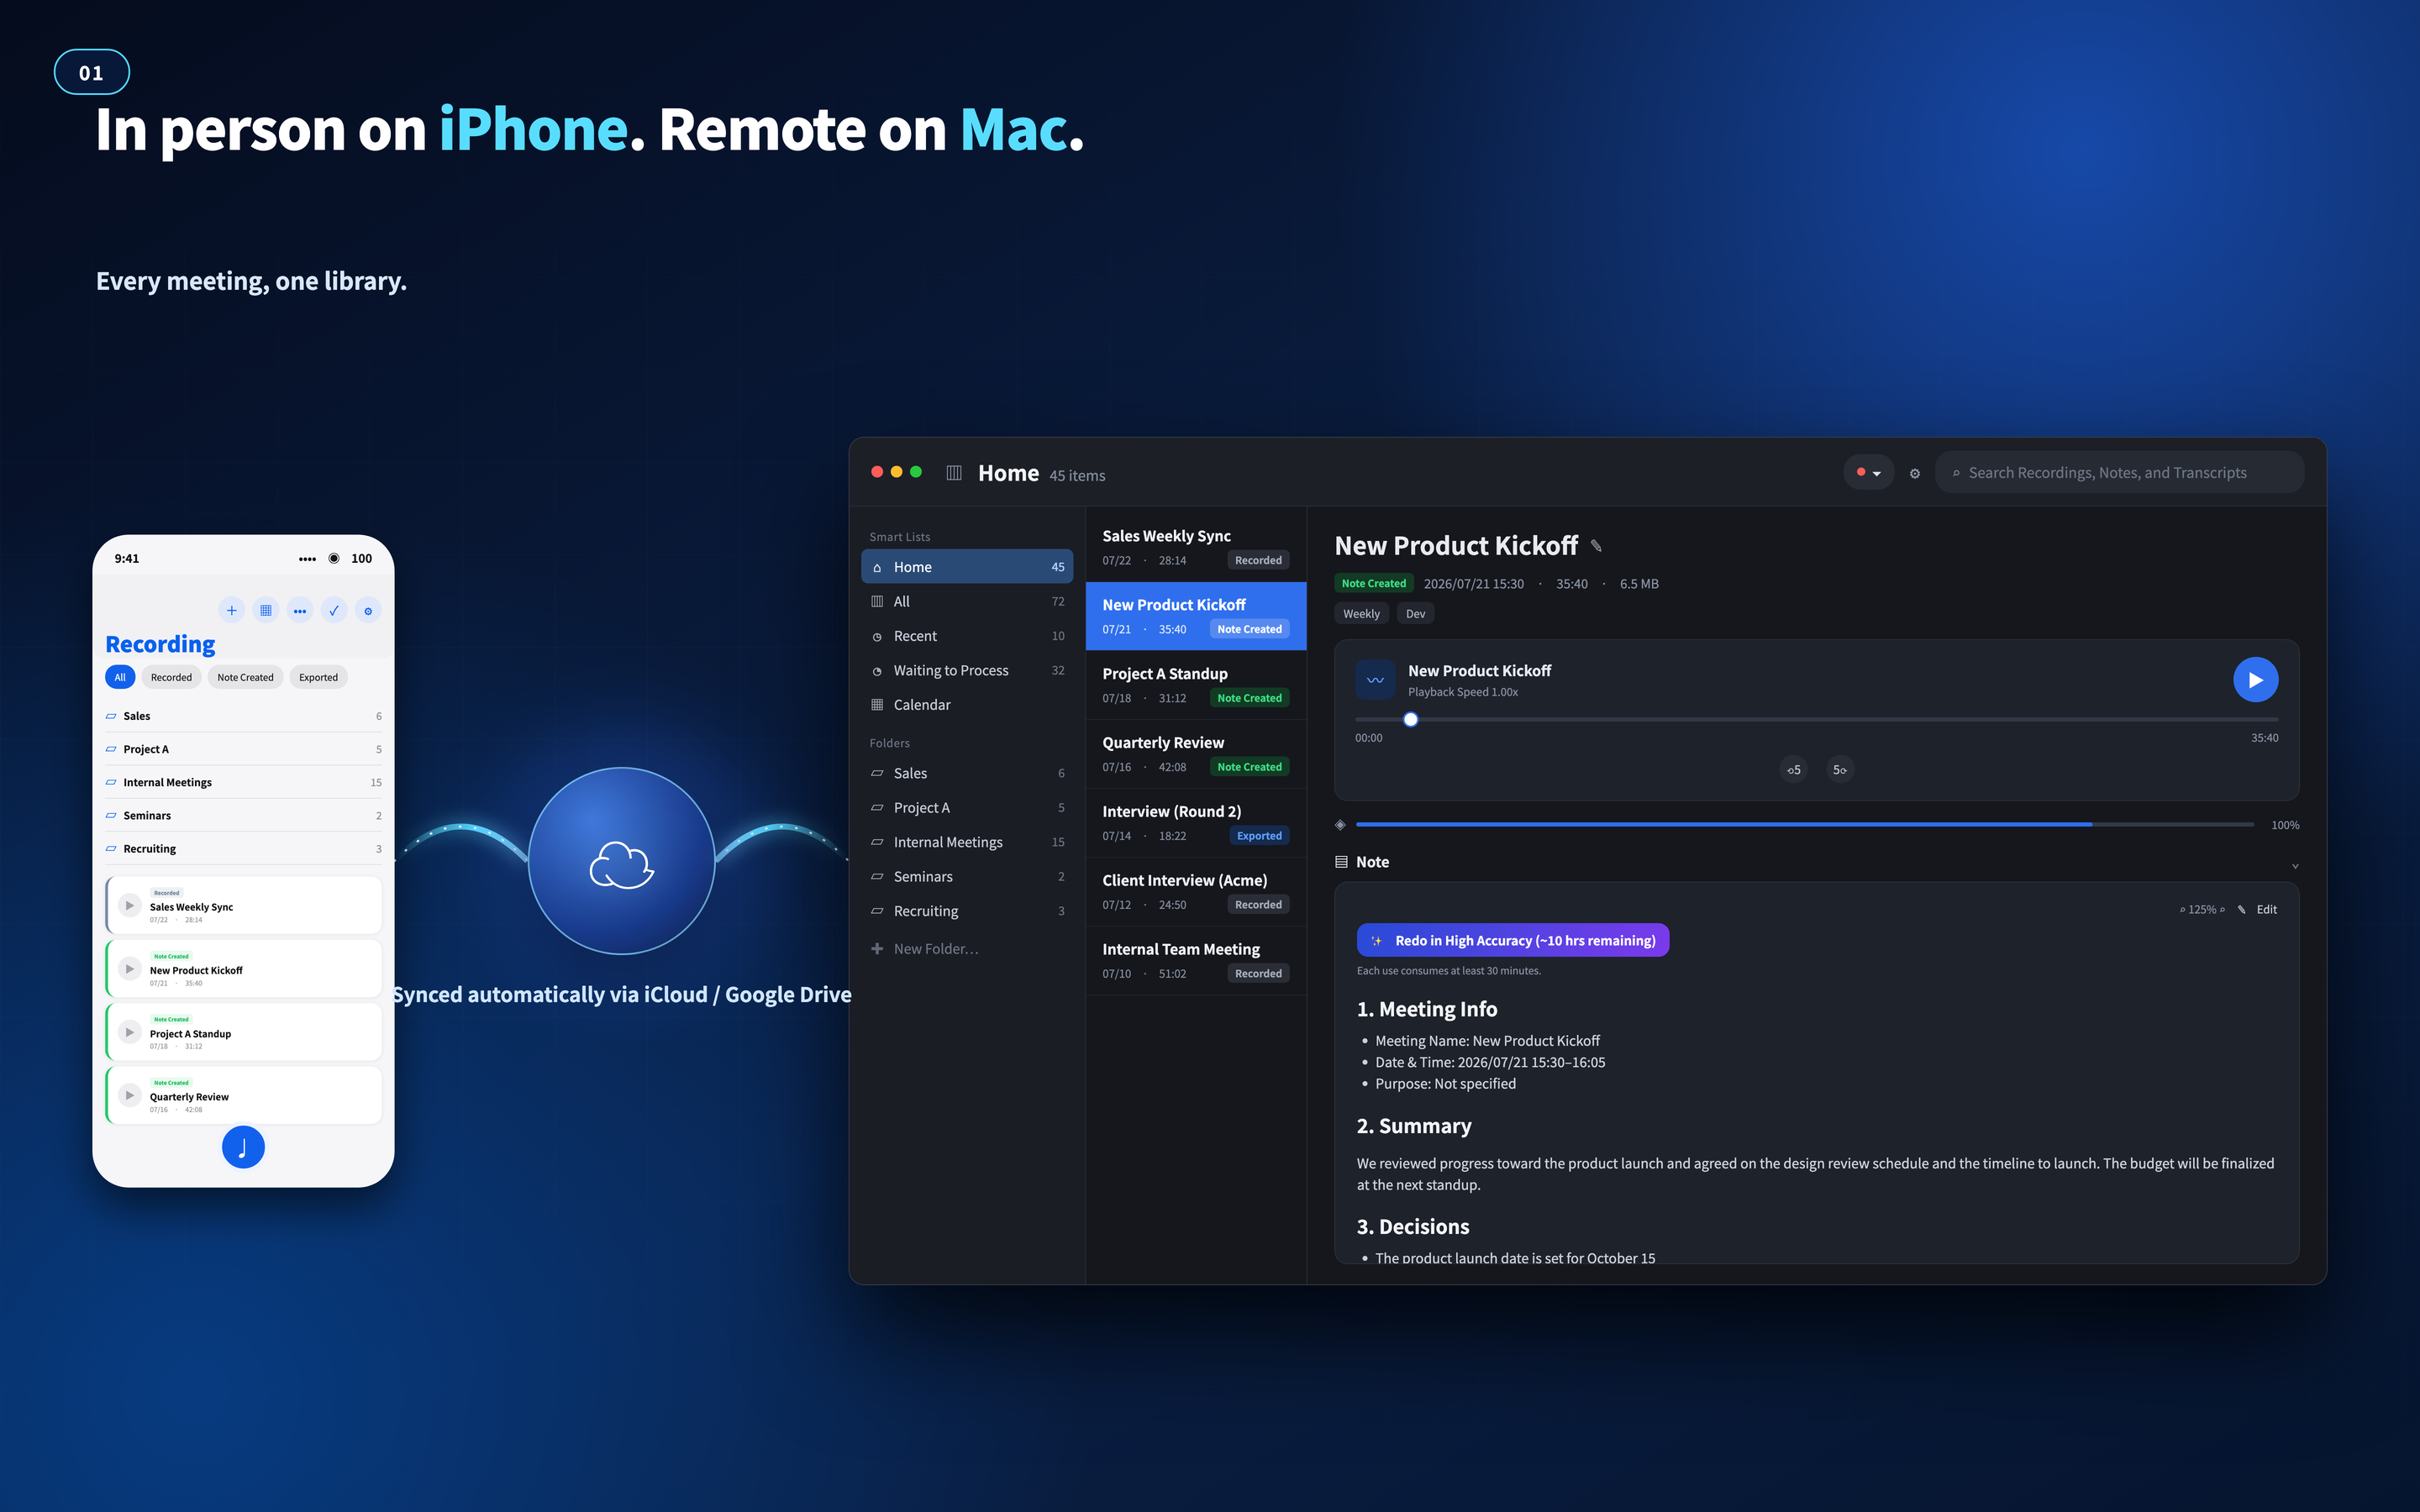The height and width of the screenshot is (1512, 2420).
Task: Select the All filter chip on the phone
Action: coord(120,677)
